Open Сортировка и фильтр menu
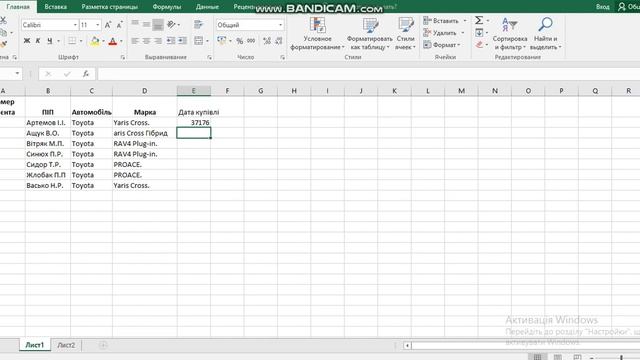 (510, 33)
